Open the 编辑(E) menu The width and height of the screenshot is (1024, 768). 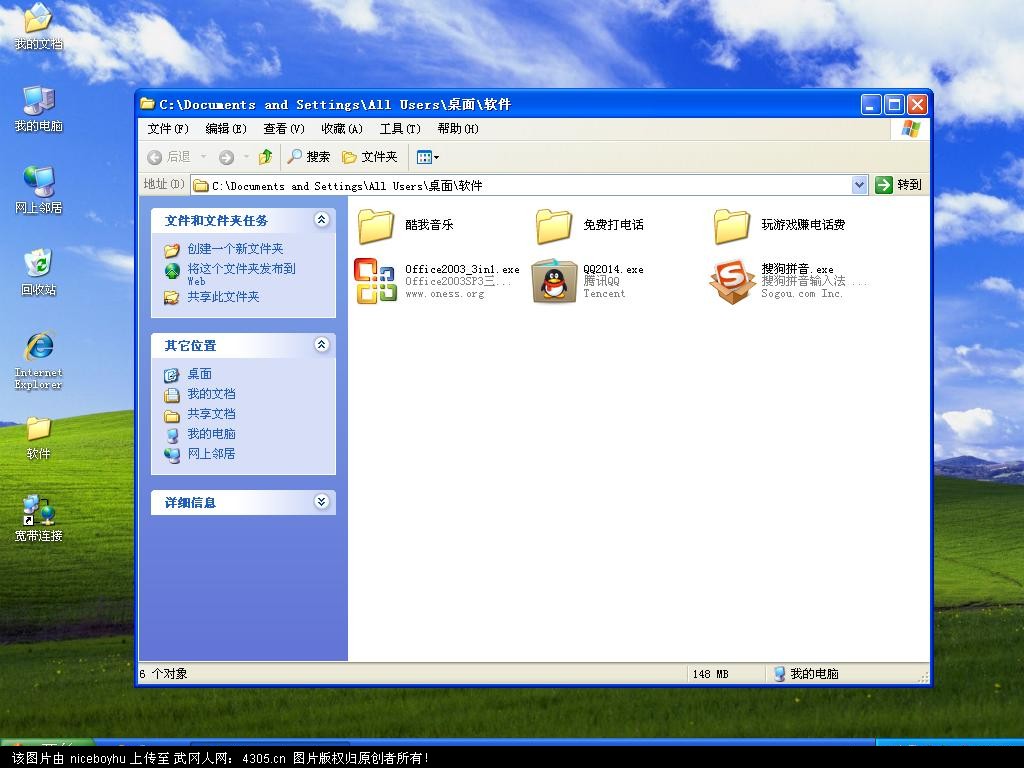point(226,129)
